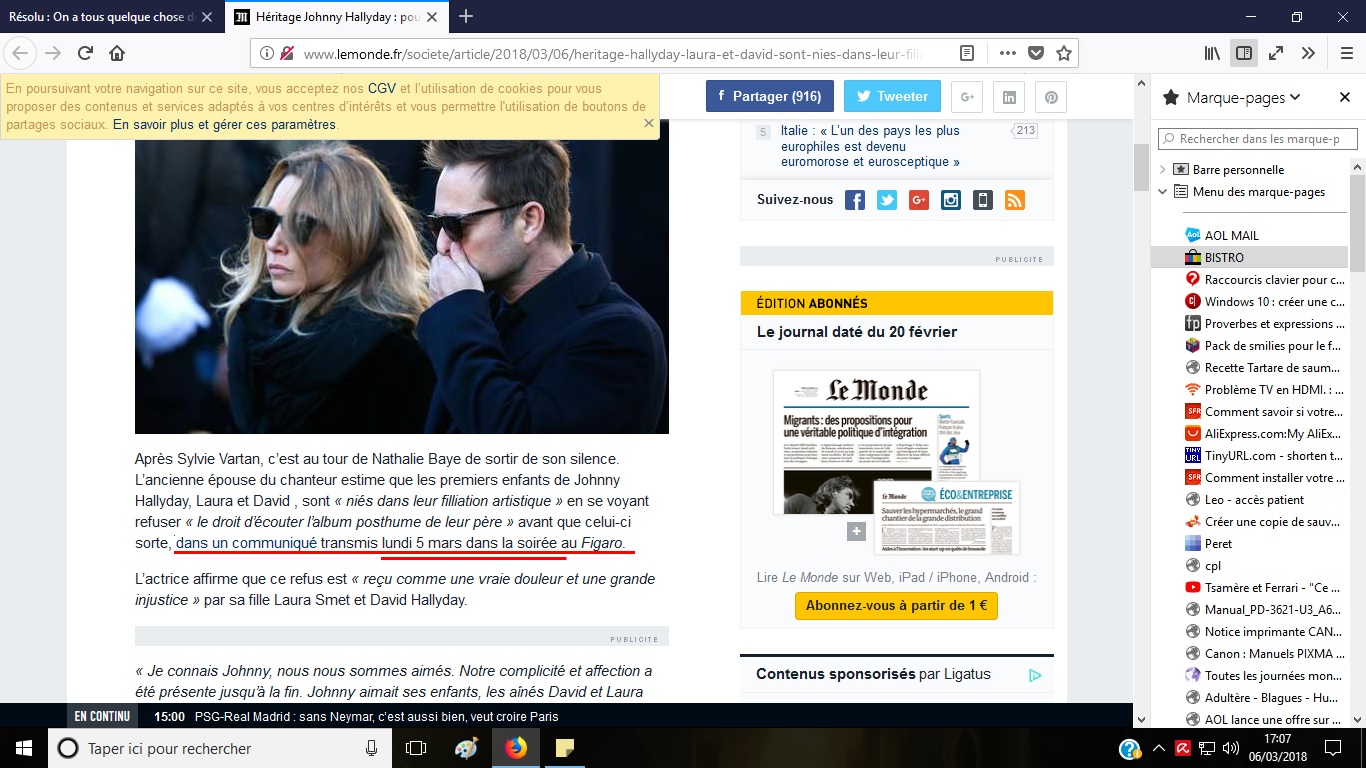Show hidden system tray icons
1366x768 pixels.
pos(1159,748)
